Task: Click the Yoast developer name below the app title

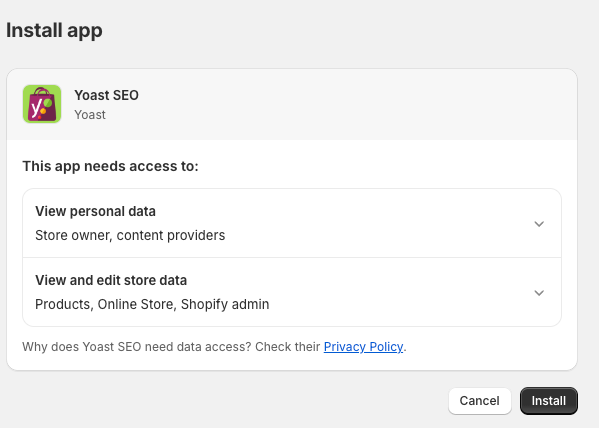Action: (90, 115)
